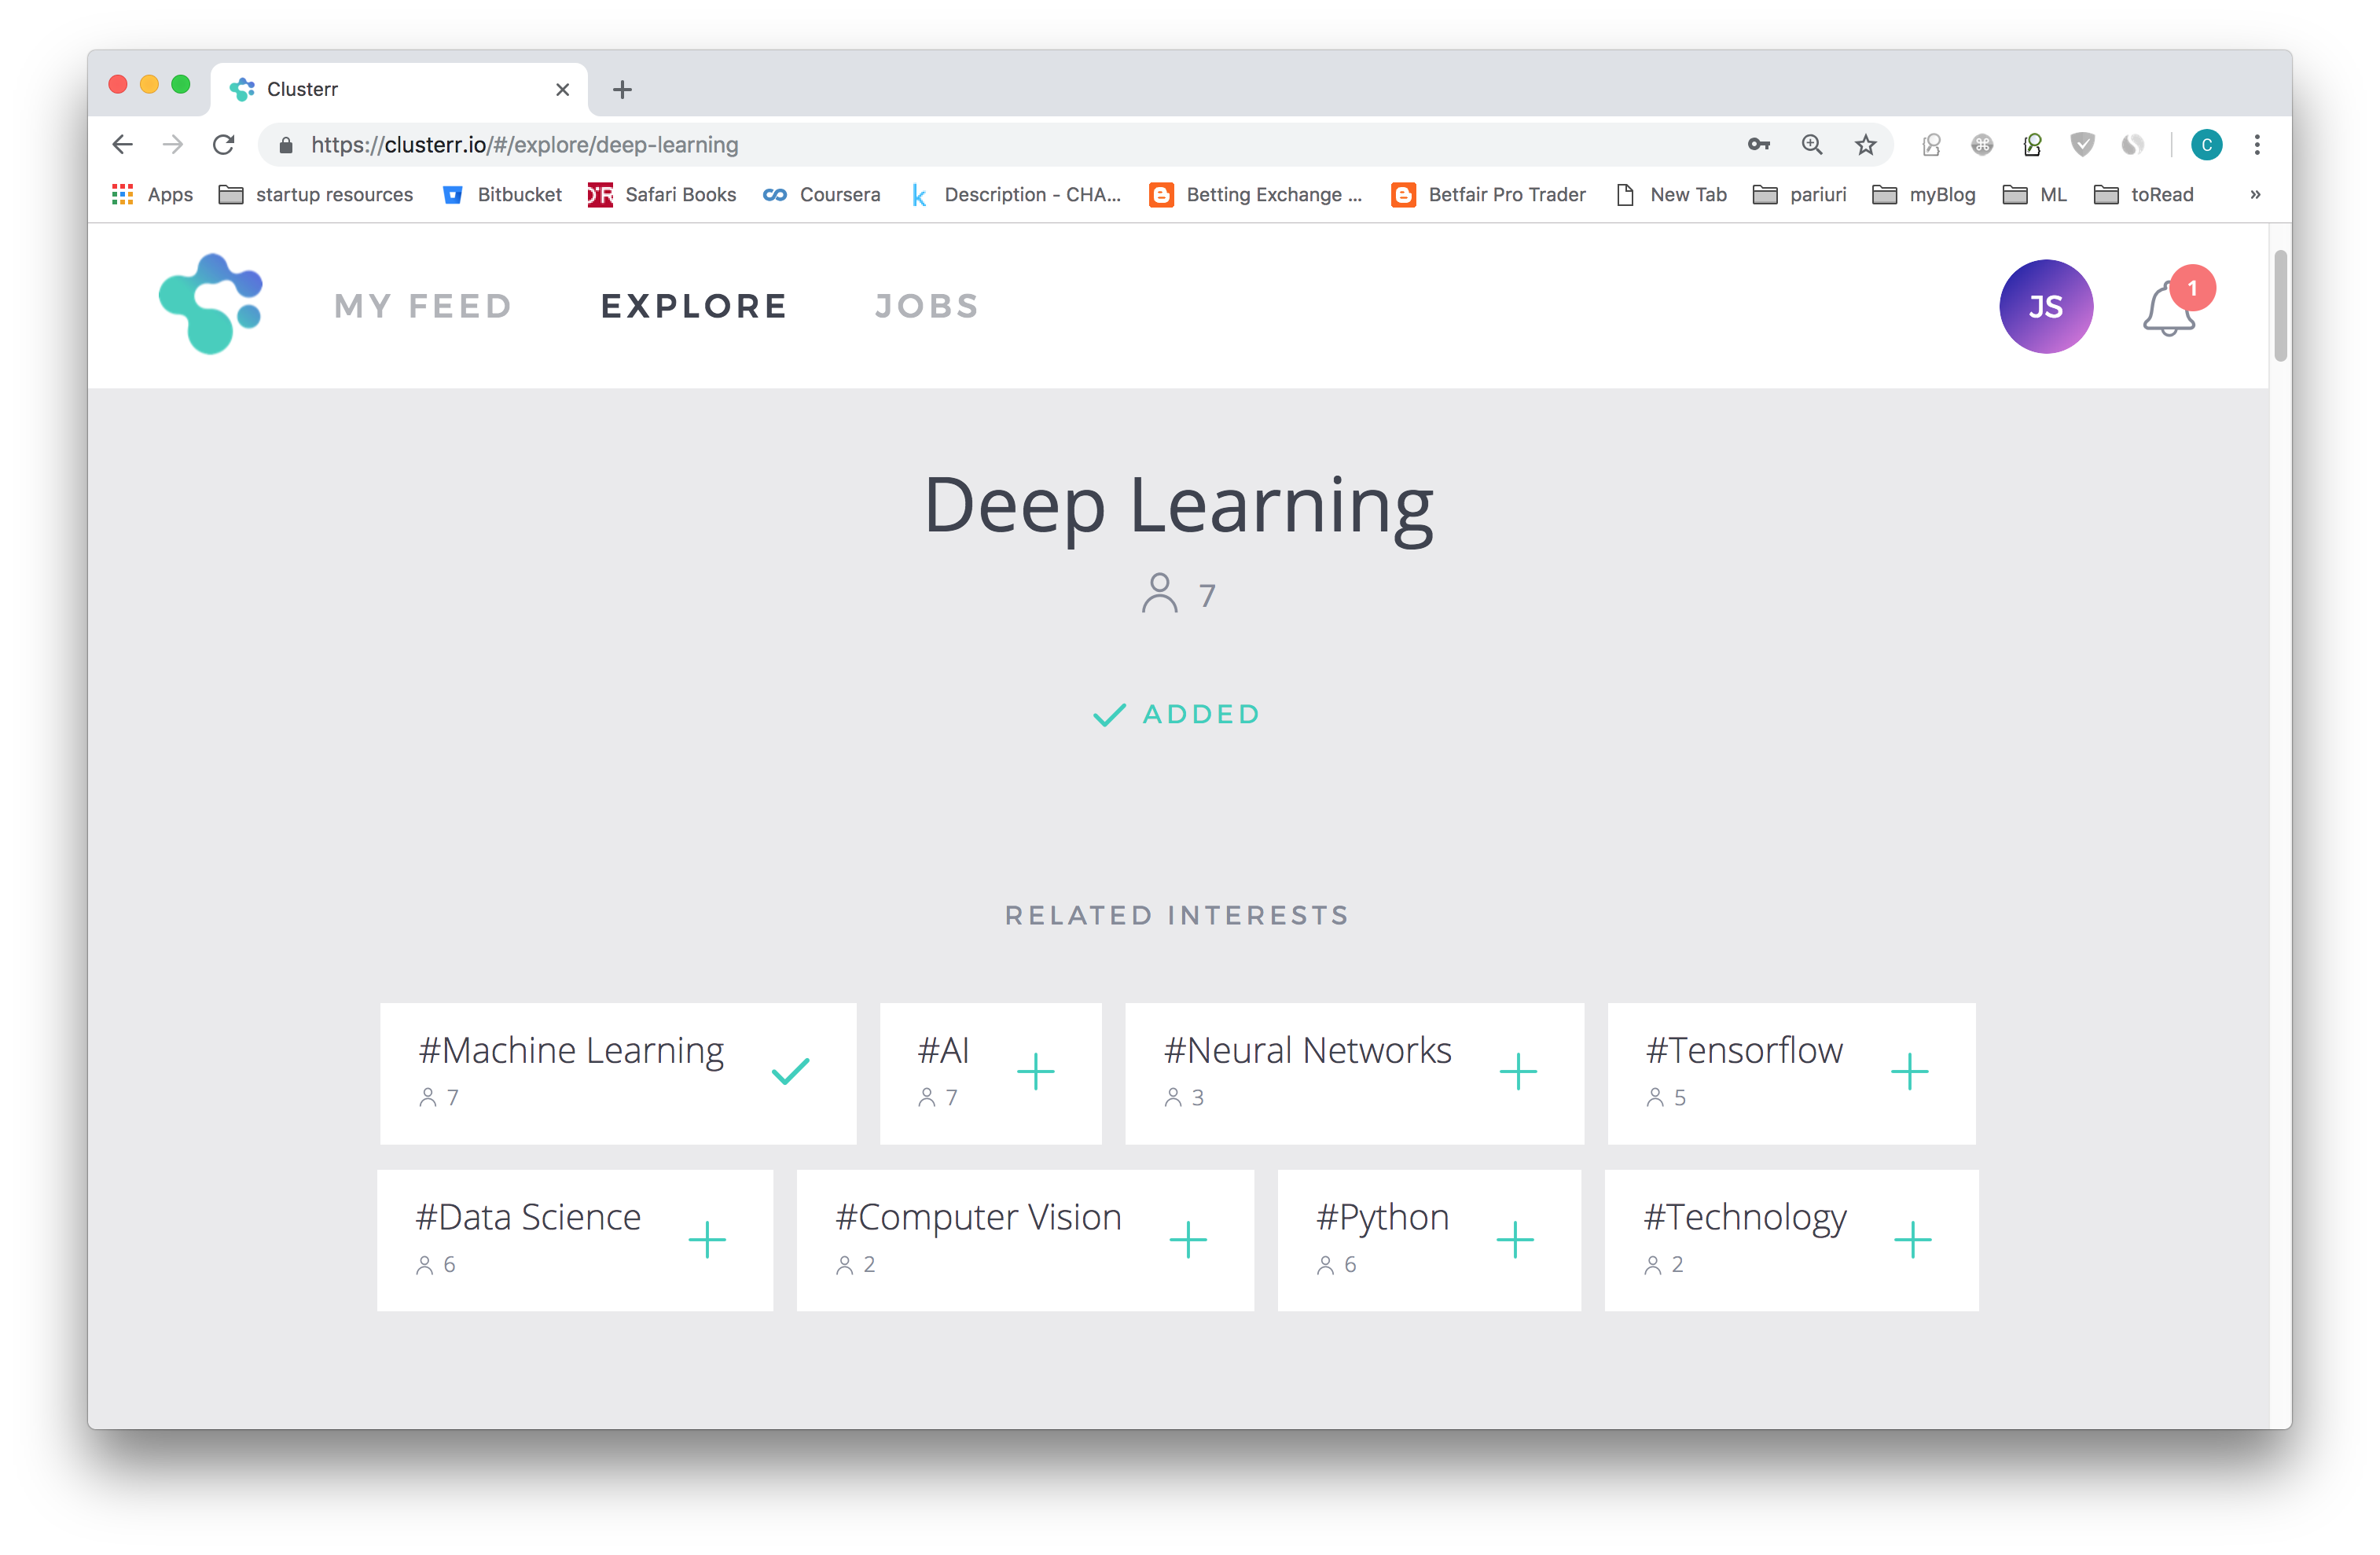Uncheck the #Machine Learning checkmark
2380x1555 pixels.
click(790, 1071)
